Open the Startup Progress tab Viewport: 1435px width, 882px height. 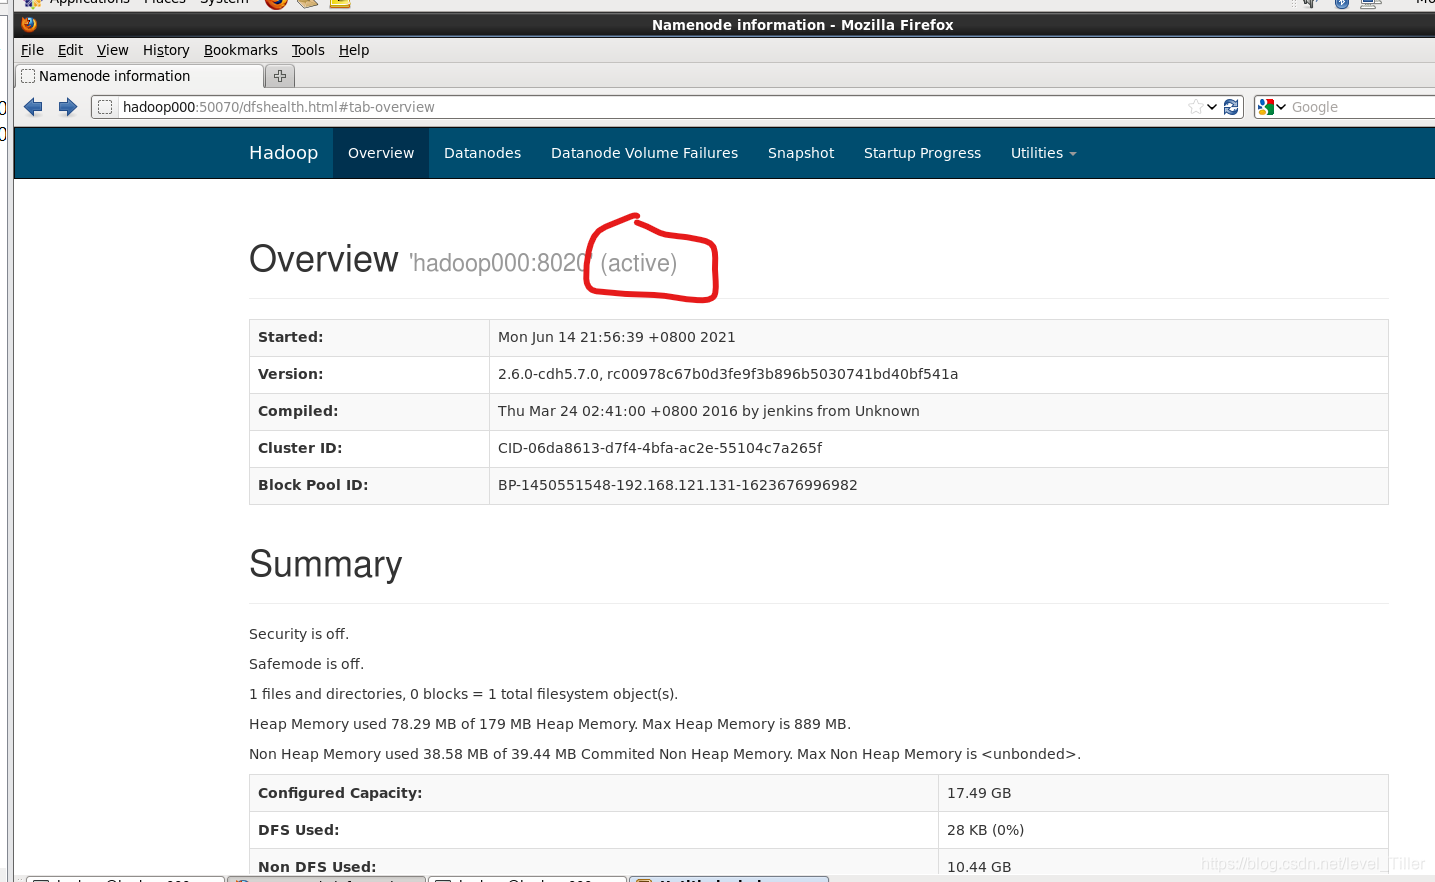[922, 153]
